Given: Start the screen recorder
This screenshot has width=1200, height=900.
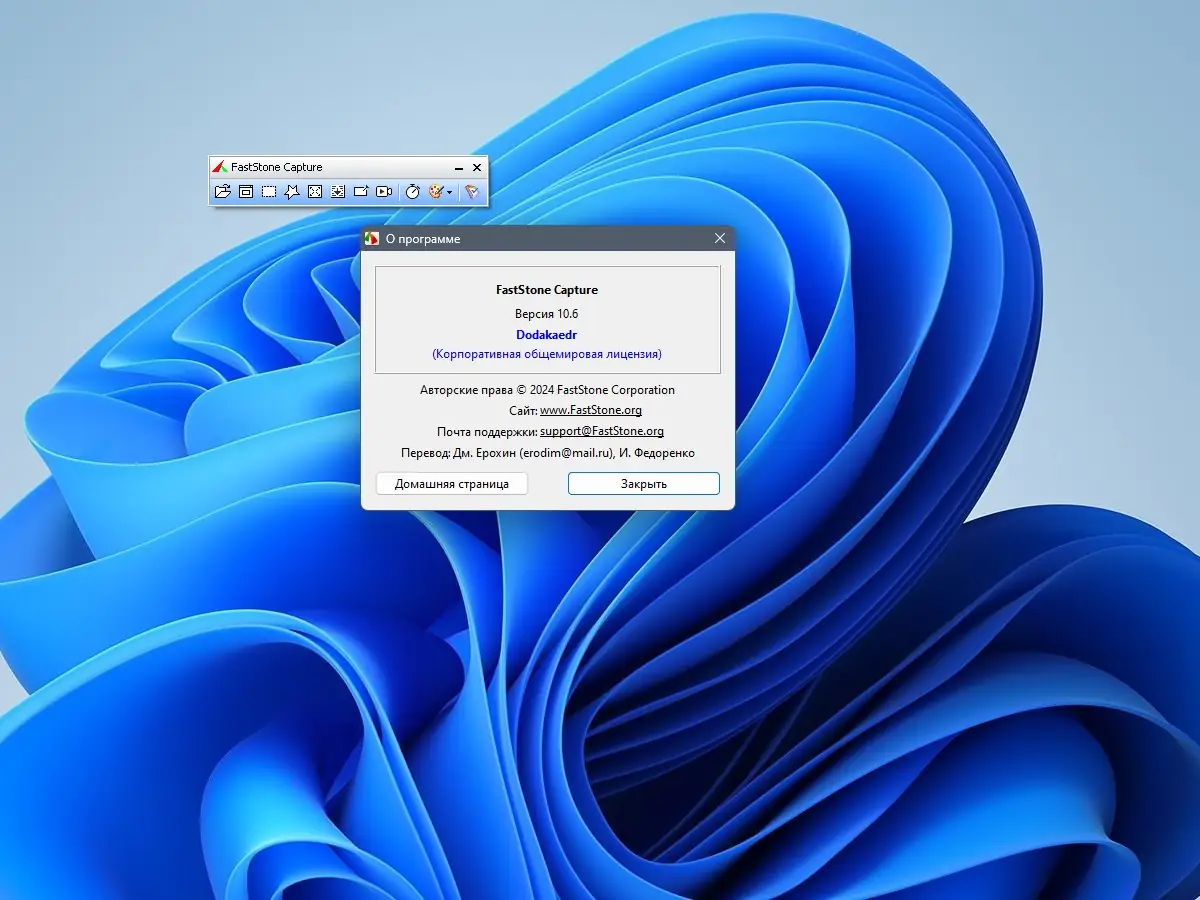Looking at the screenshot, I should [384, 192].
